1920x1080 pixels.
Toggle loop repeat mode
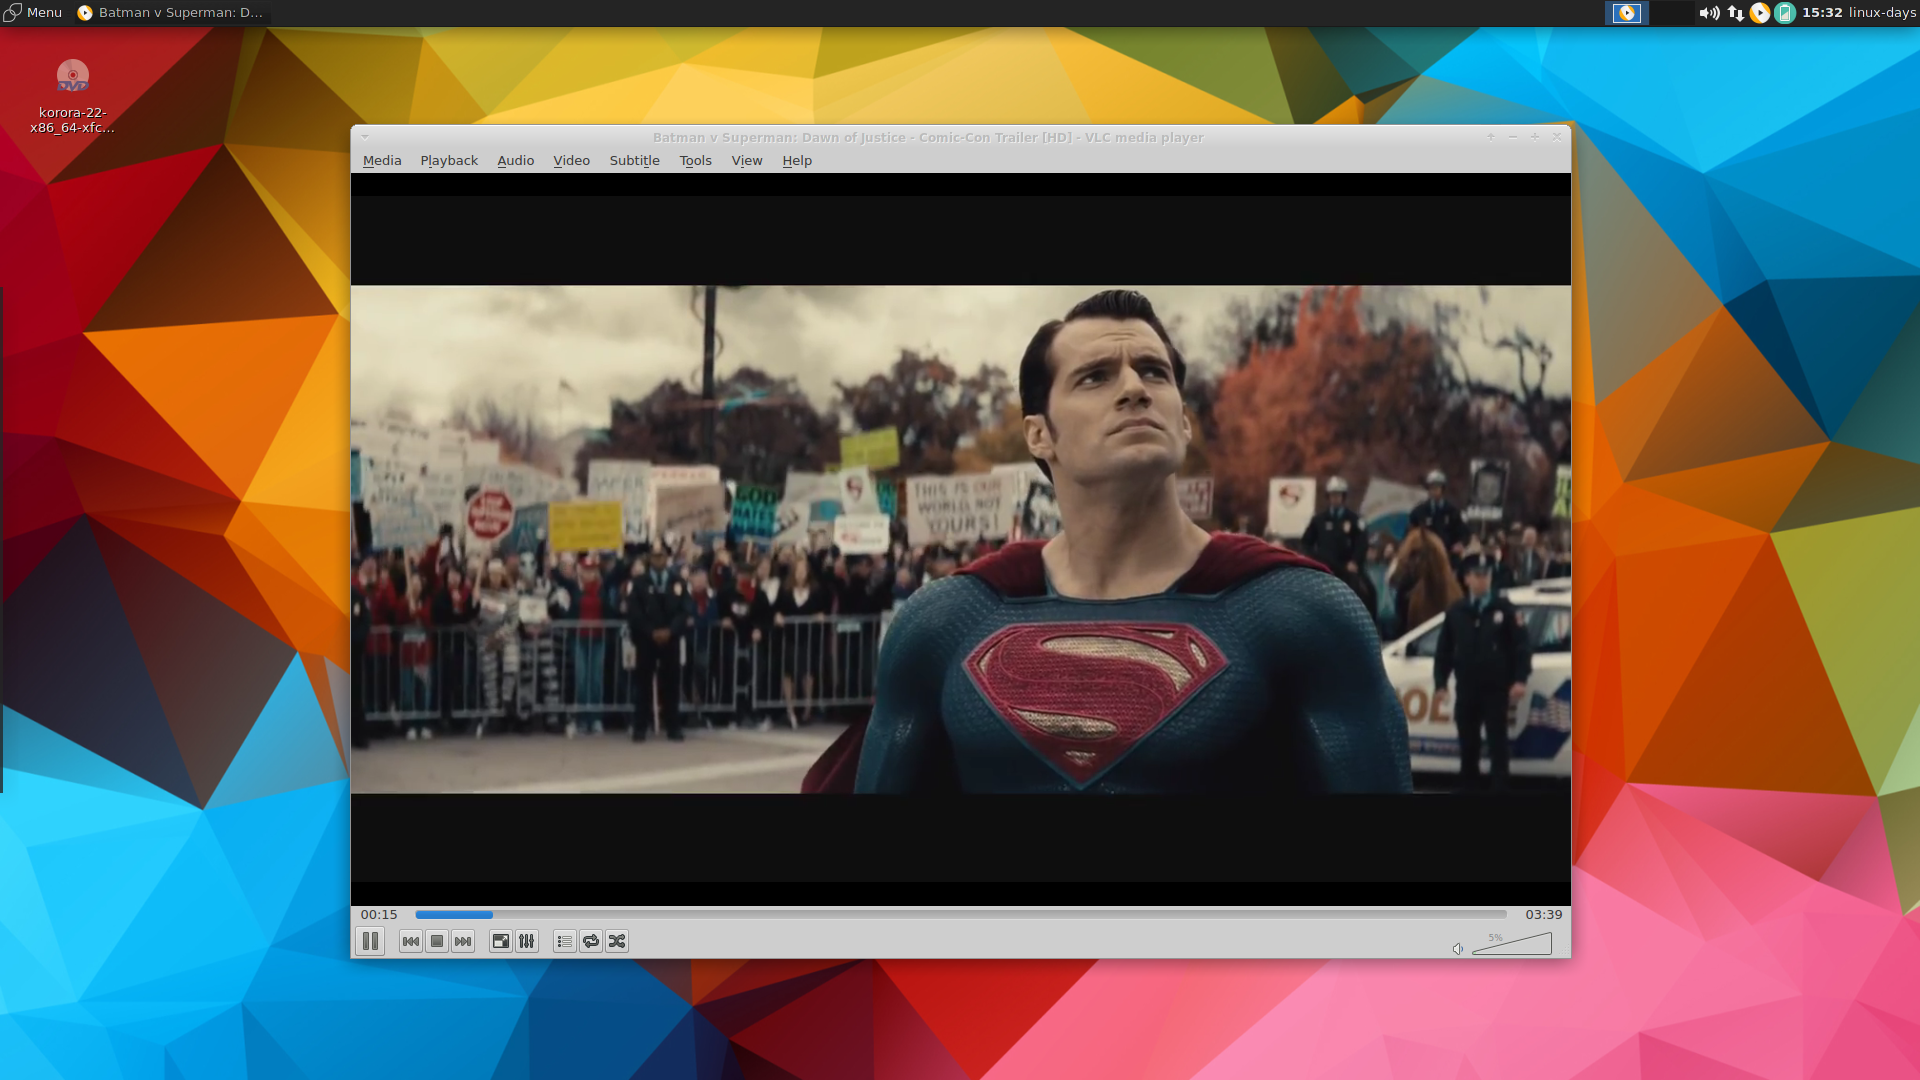pyautogui.click(x=591, y=941)
